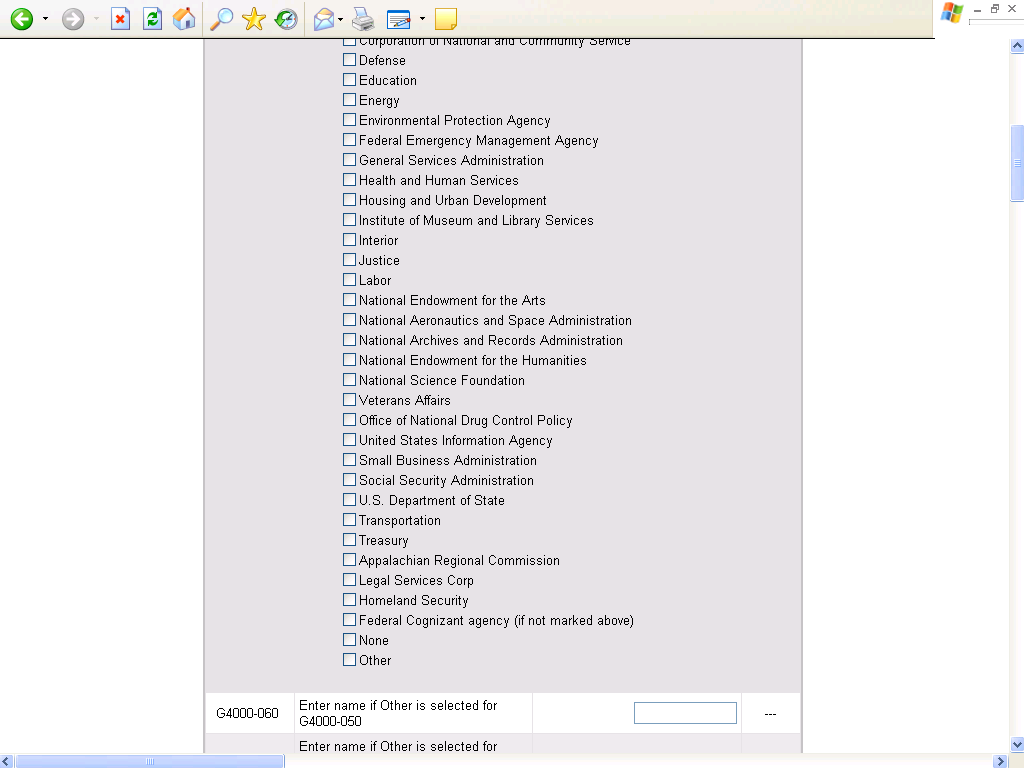The height and width of the screenshot is (768, 1024).
Task: Tick National Archives and Records Administration
Action: tap(349, 340)
